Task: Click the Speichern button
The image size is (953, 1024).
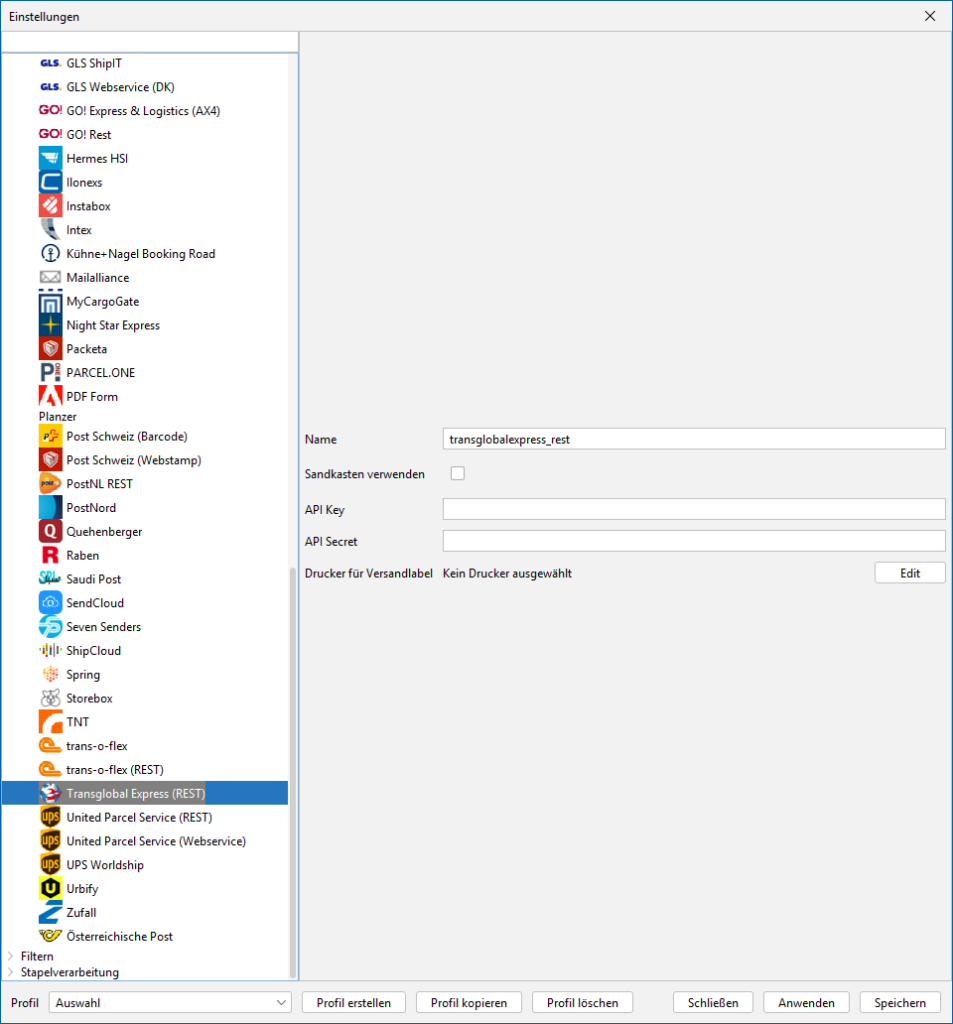Action: coord(900,1002)
